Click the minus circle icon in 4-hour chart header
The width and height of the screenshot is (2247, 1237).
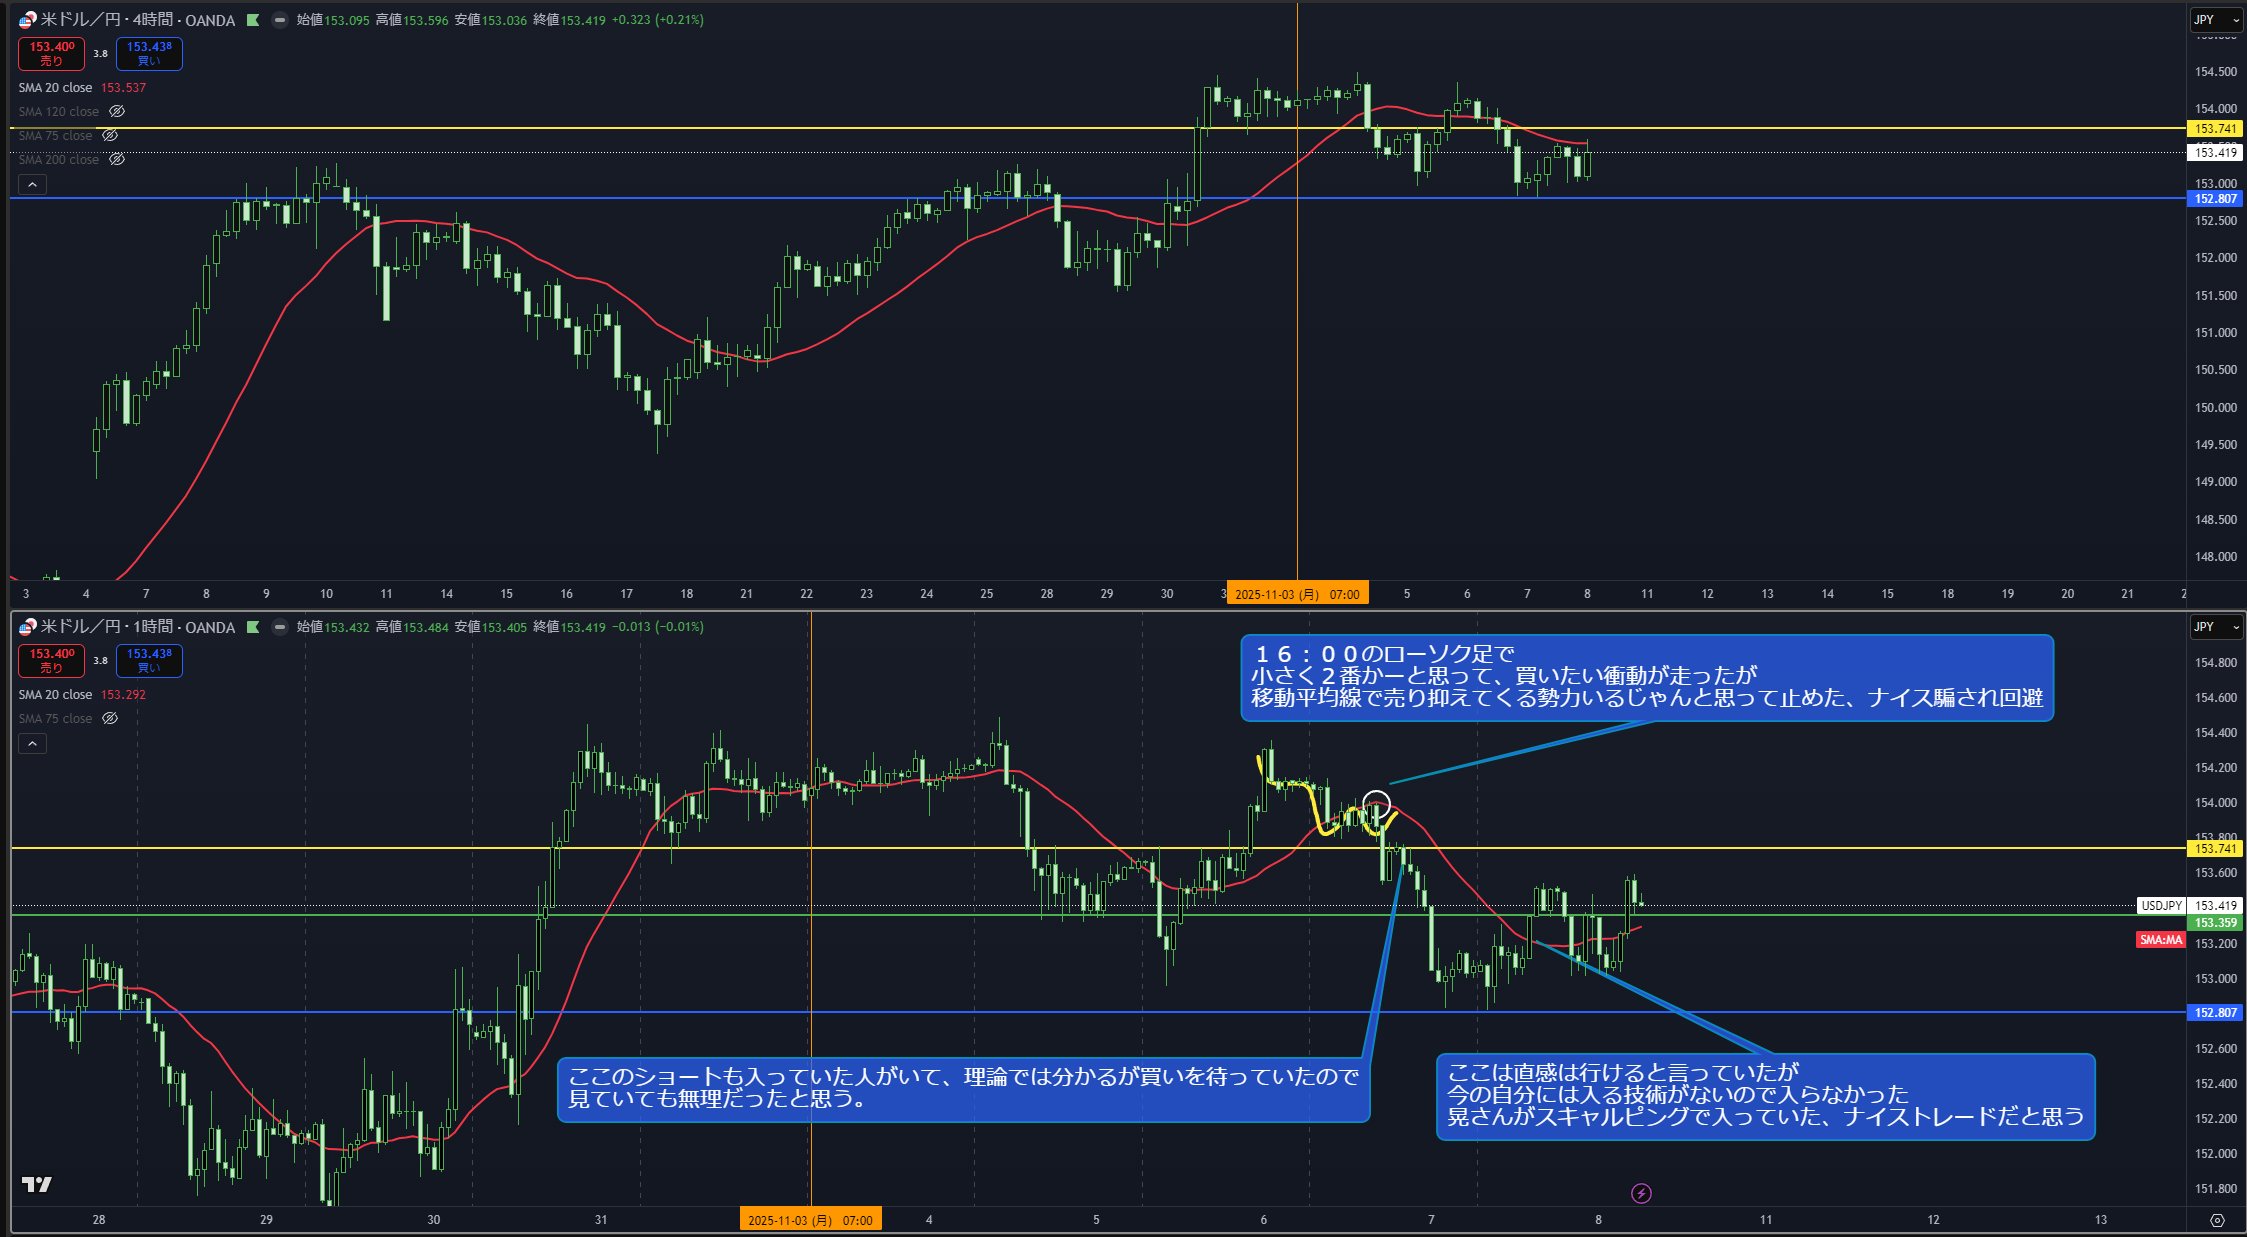pyautogui.click(x=280, y=20)
